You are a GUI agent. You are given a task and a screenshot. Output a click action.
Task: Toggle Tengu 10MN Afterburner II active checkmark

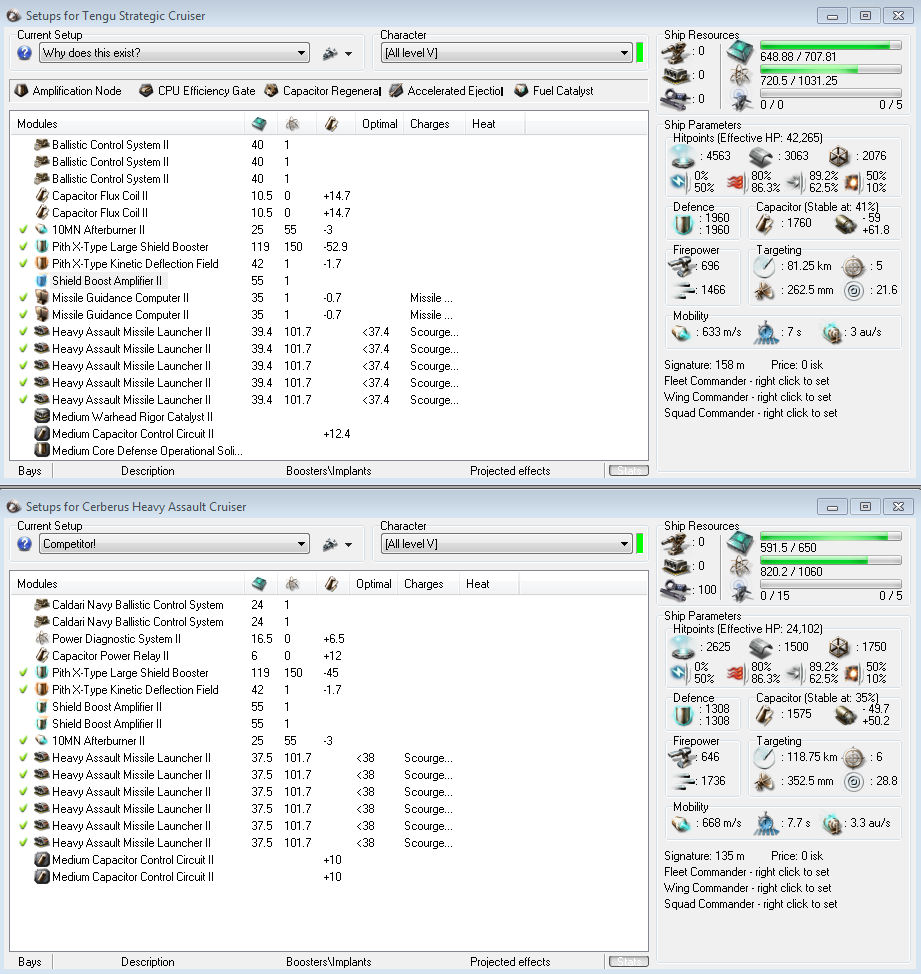click(24, 230)
